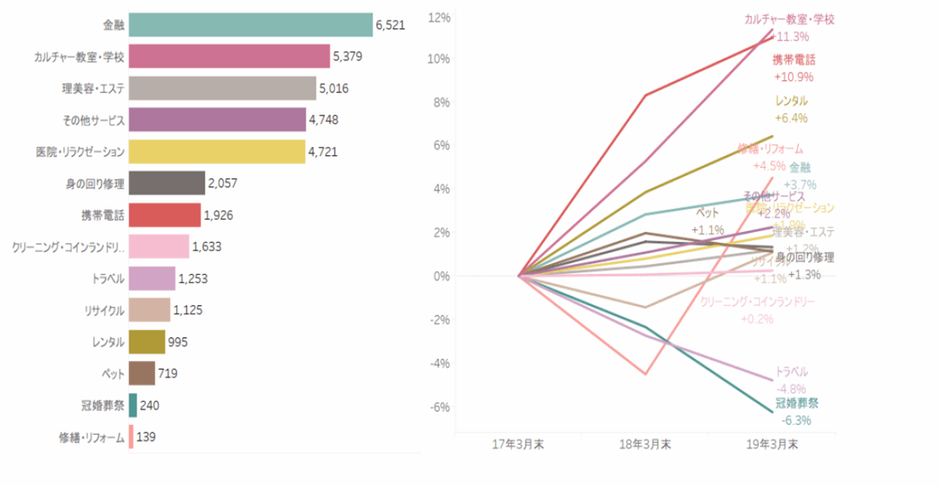Screen dimensions: 940x486
Task: Click the 身の回り修理 dark bar
Action: click(167, 183)
